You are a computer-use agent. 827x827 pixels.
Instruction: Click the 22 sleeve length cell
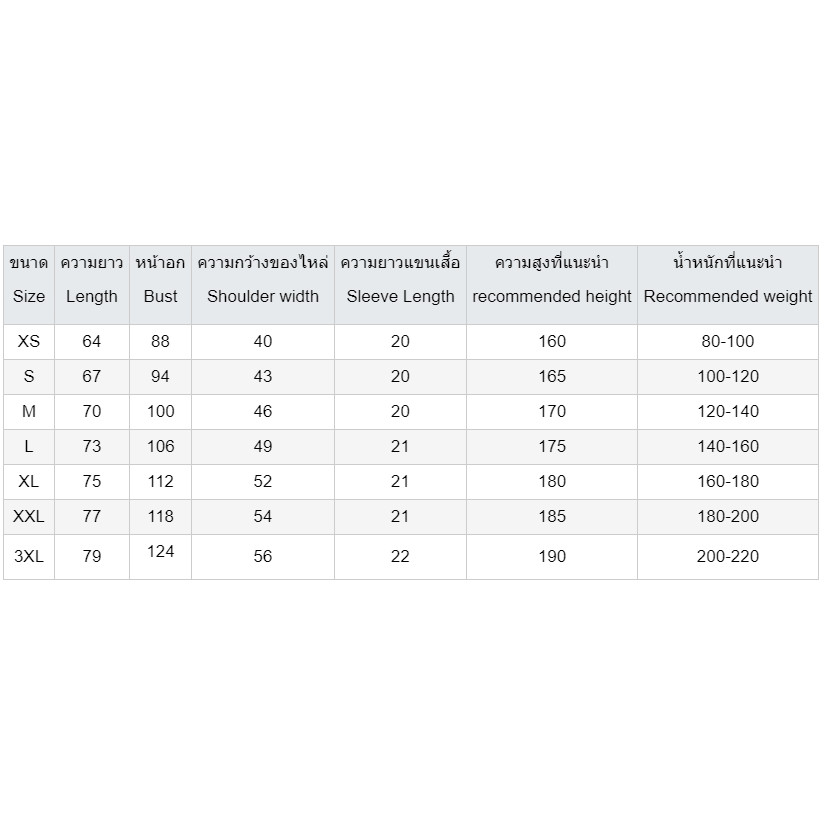400,556
